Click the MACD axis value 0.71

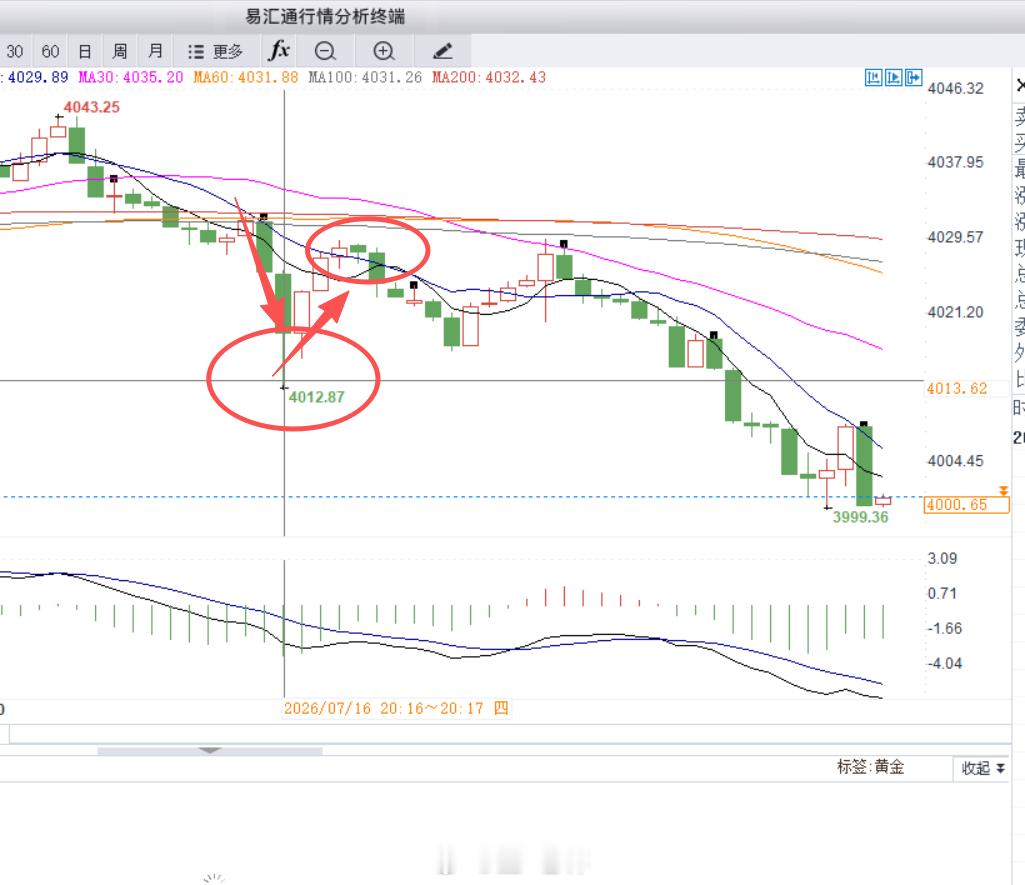click(942, 594)
